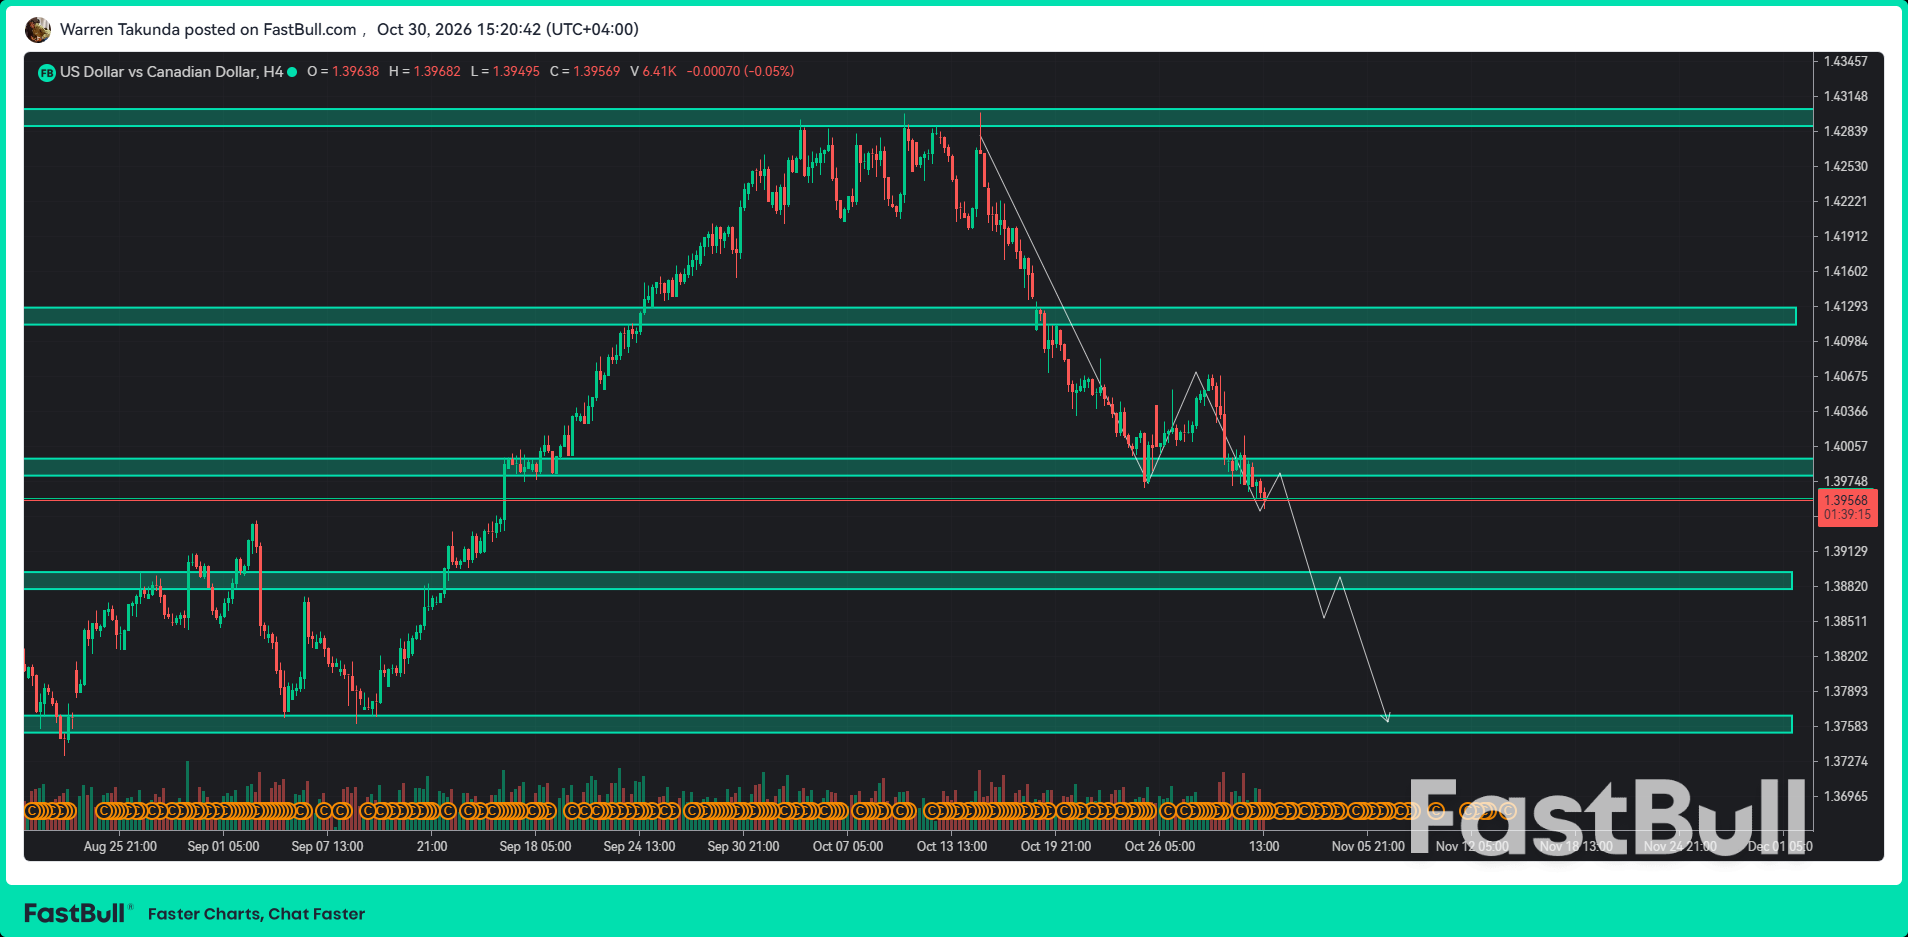This screenshot has height=937, width=1908.
Task: Click price axis label 1.36965
Action: 1845,796
